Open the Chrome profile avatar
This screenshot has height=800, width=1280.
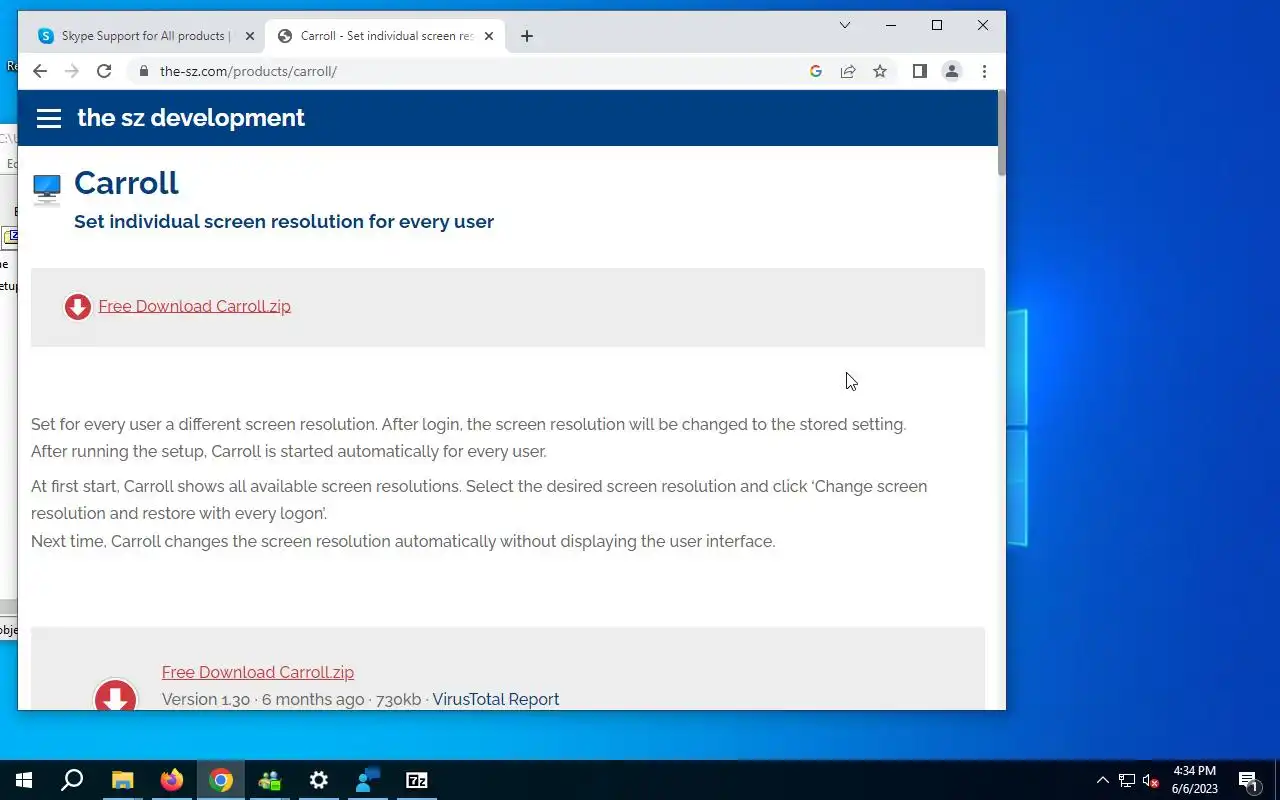(952, 71)
